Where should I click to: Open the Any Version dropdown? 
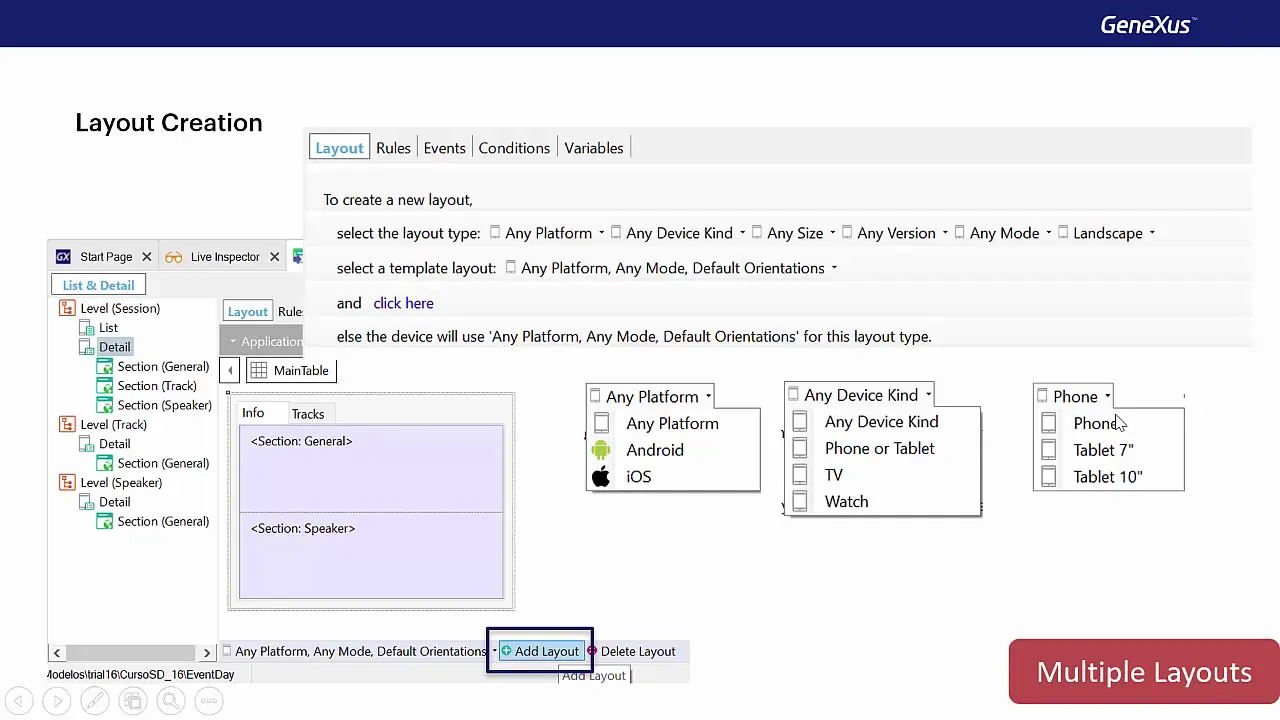click(895, 233)
